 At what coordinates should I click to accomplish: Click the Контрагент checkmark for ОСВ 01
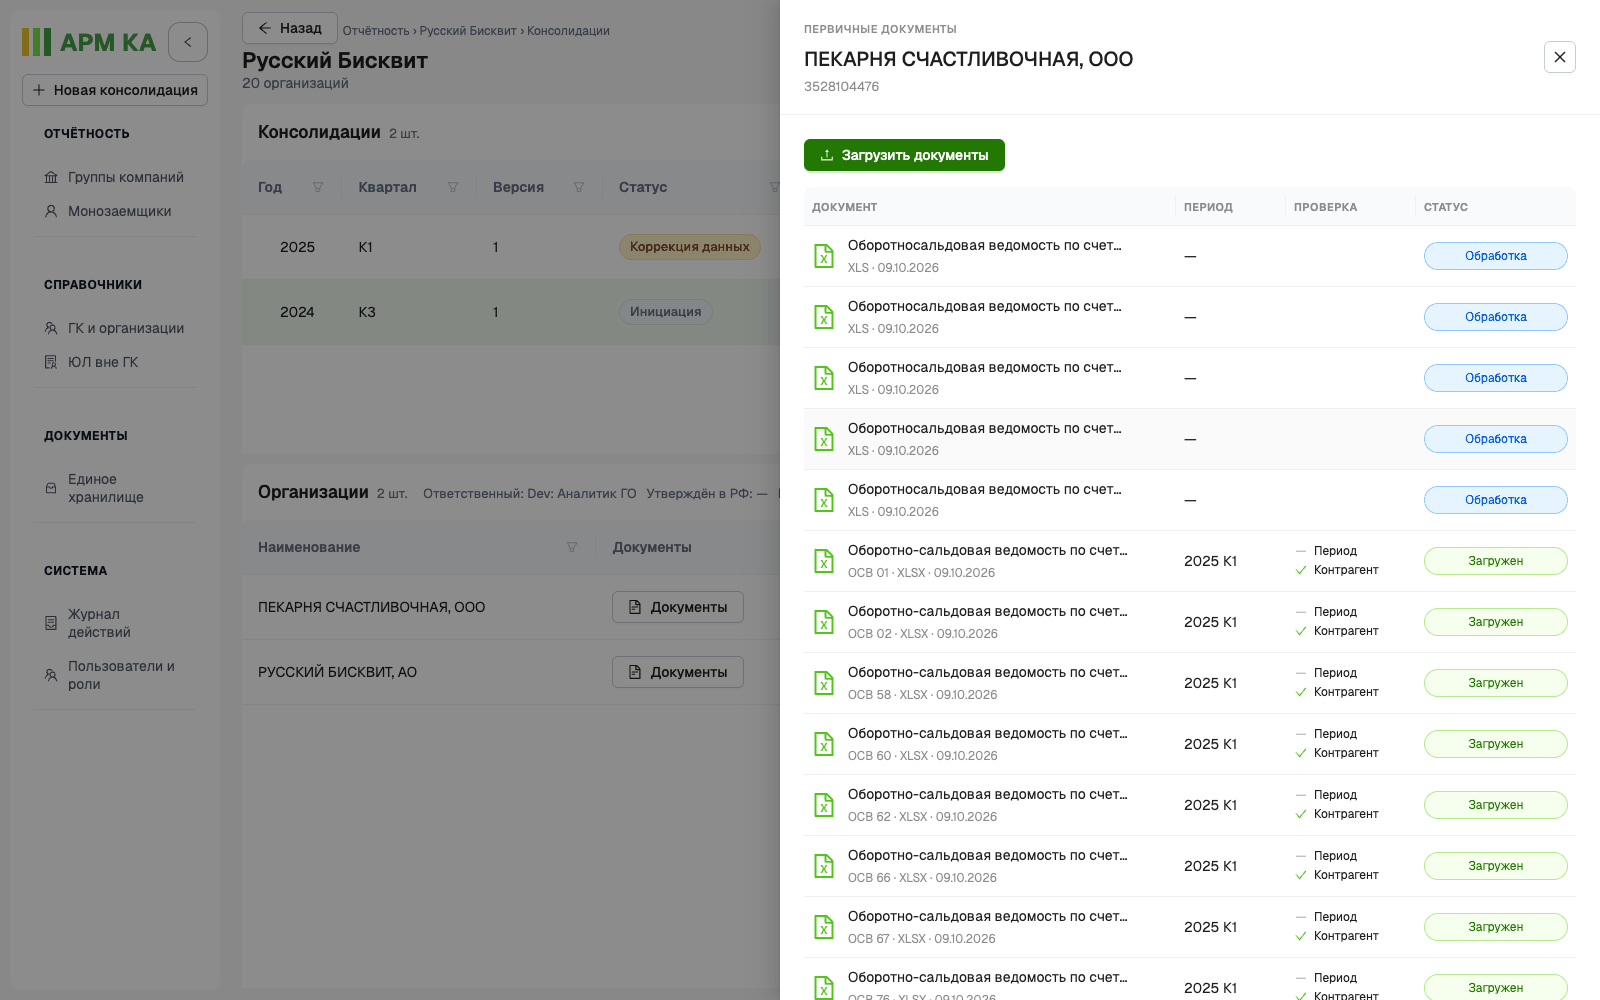pos(1301,570)
